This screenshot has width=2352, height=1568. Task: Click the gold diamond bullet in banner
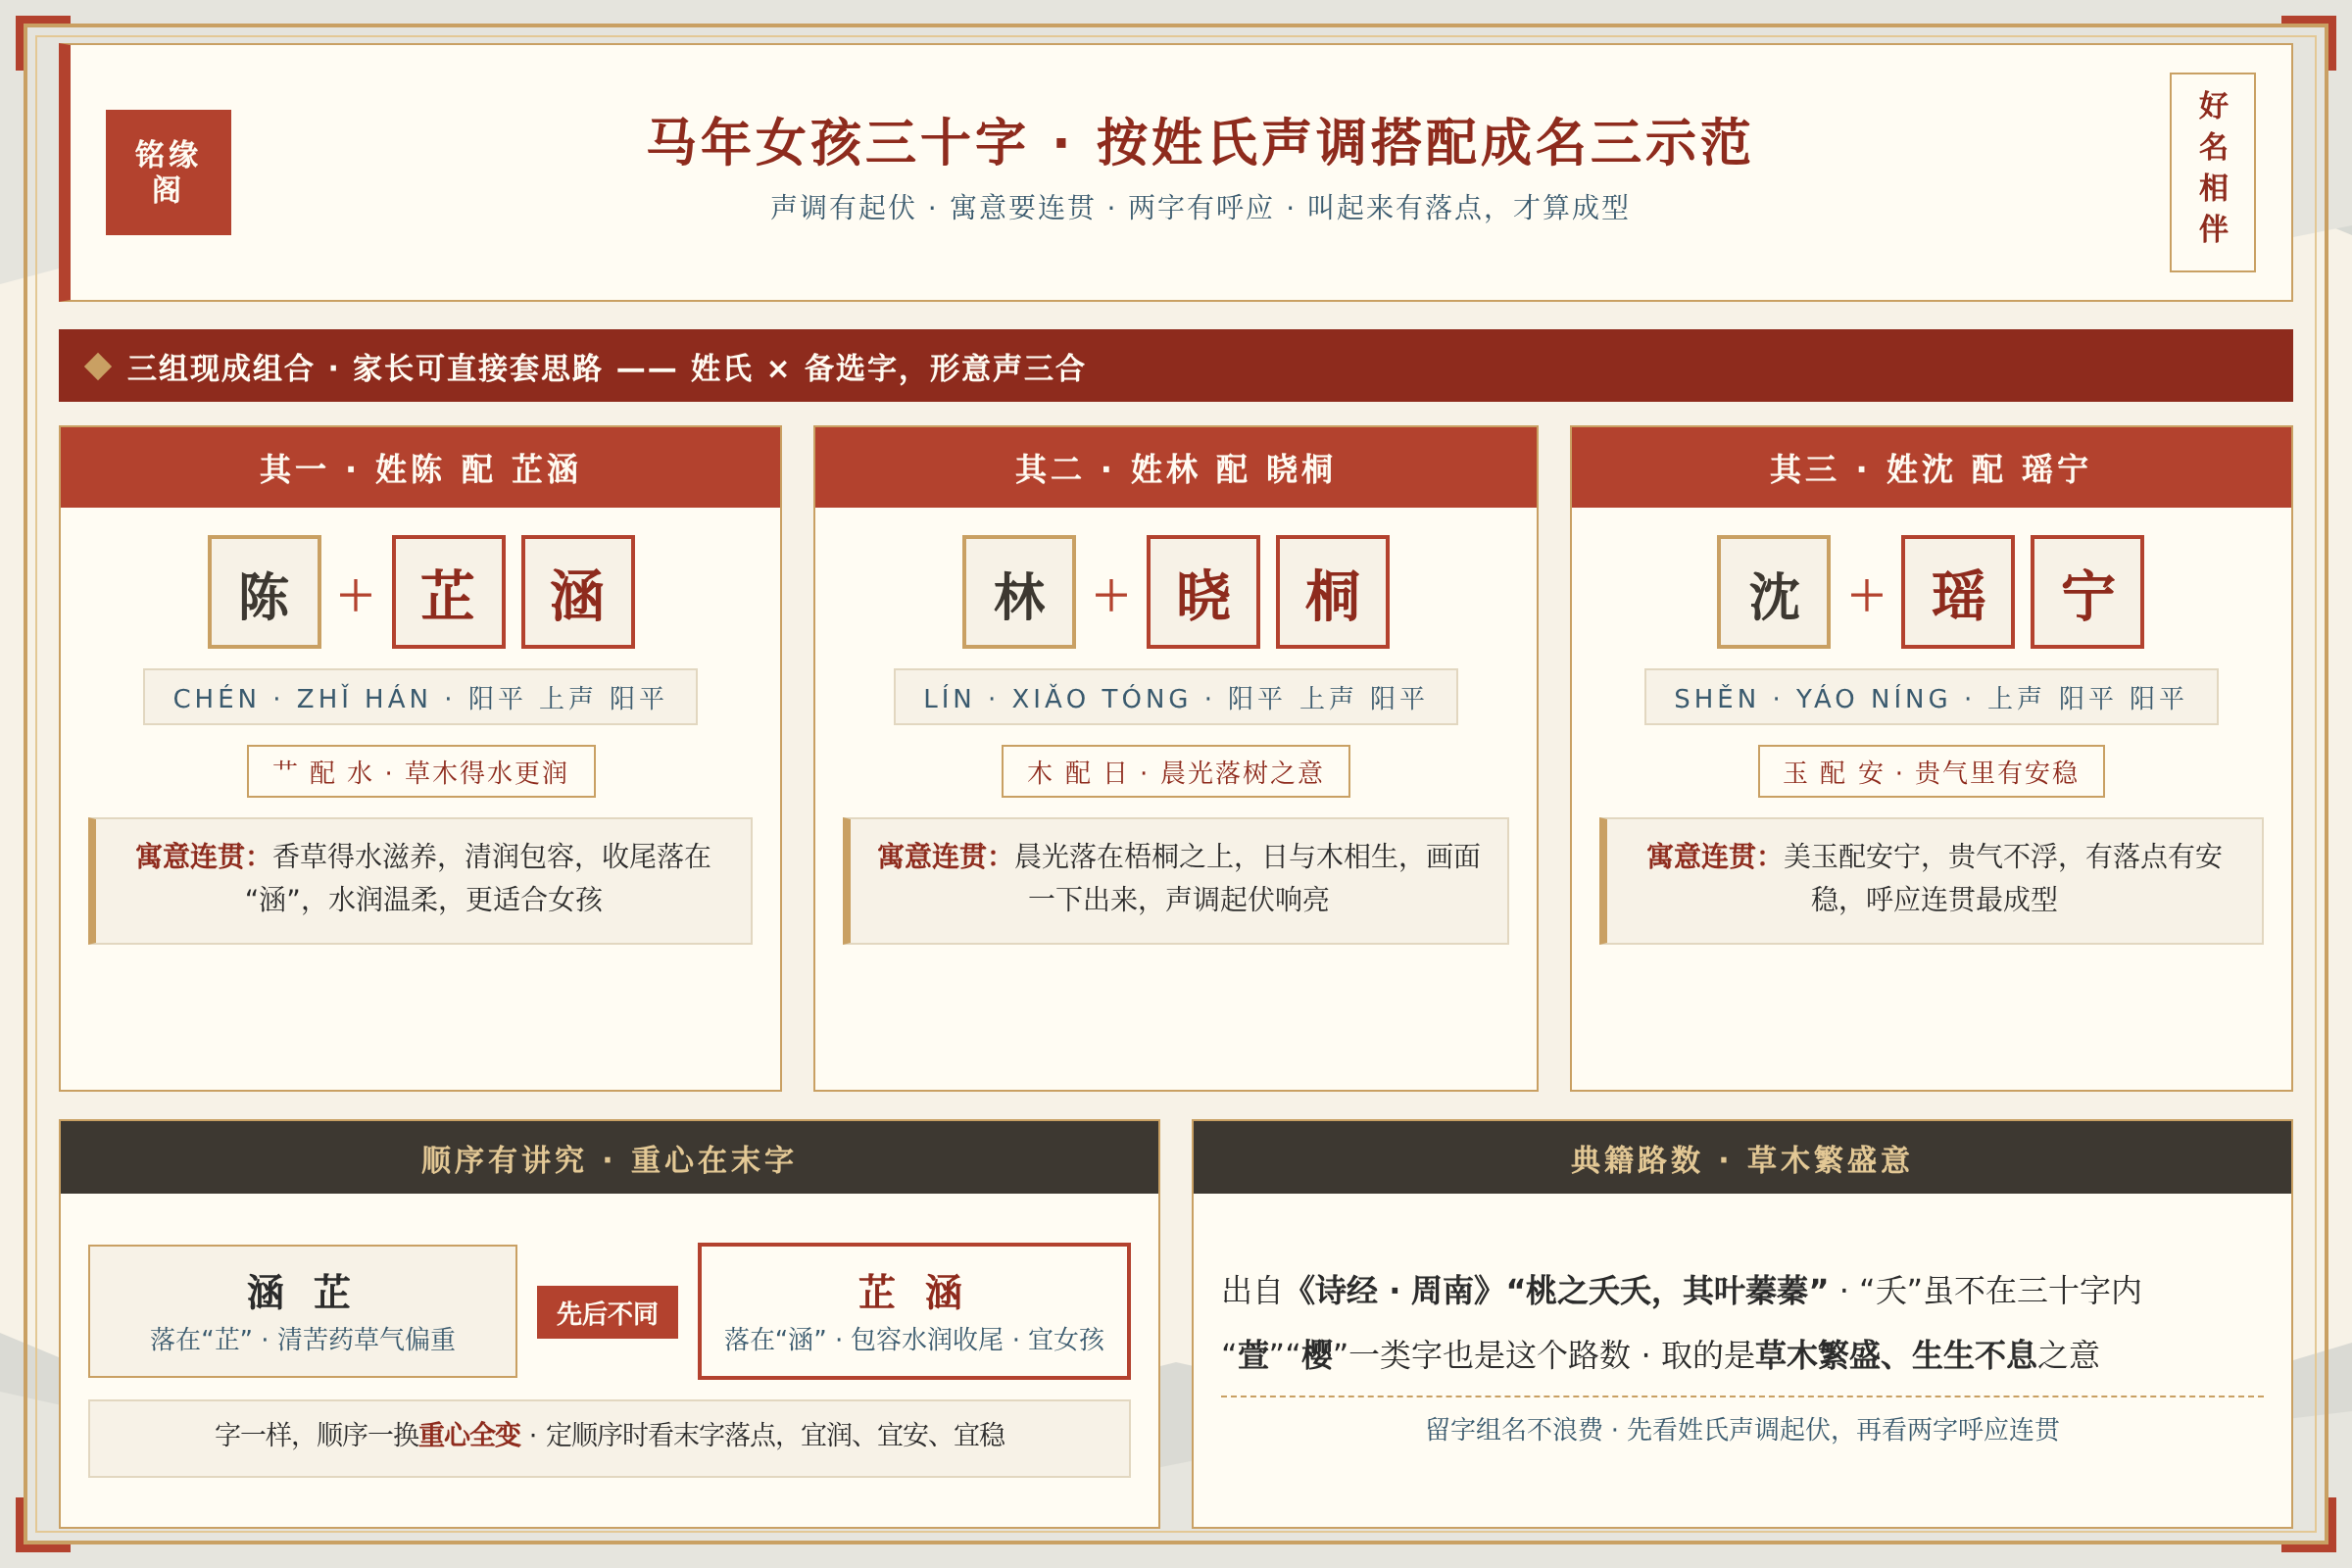pos(98,366)
